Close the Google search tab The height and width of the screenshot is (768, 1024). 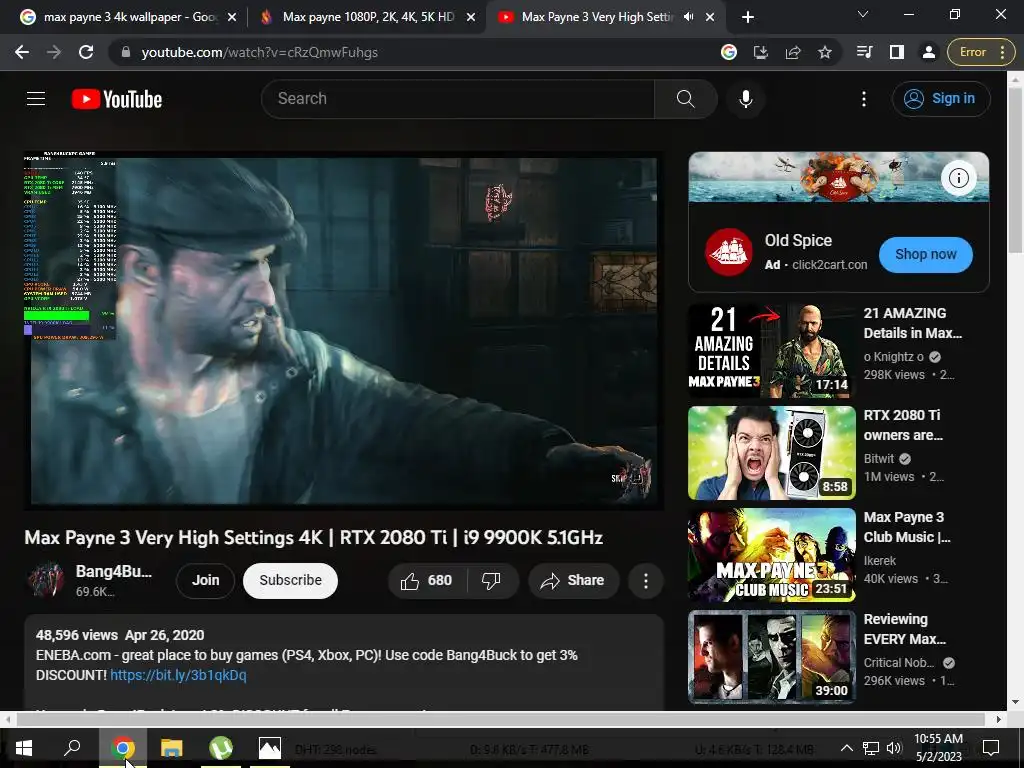tap(232, 17)
